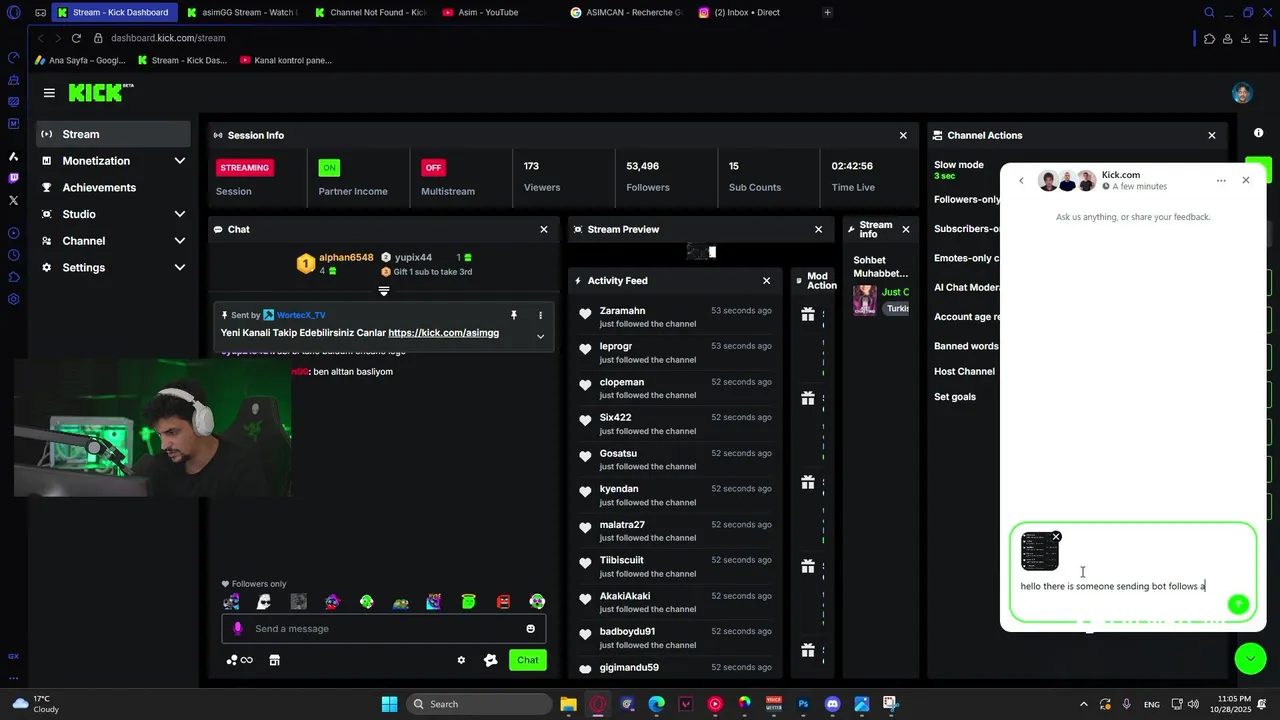Image resolution: width=1280 pixels, height=720 pixels.
Task: Select the red angry face emote
Action: (x=503, y=602)
